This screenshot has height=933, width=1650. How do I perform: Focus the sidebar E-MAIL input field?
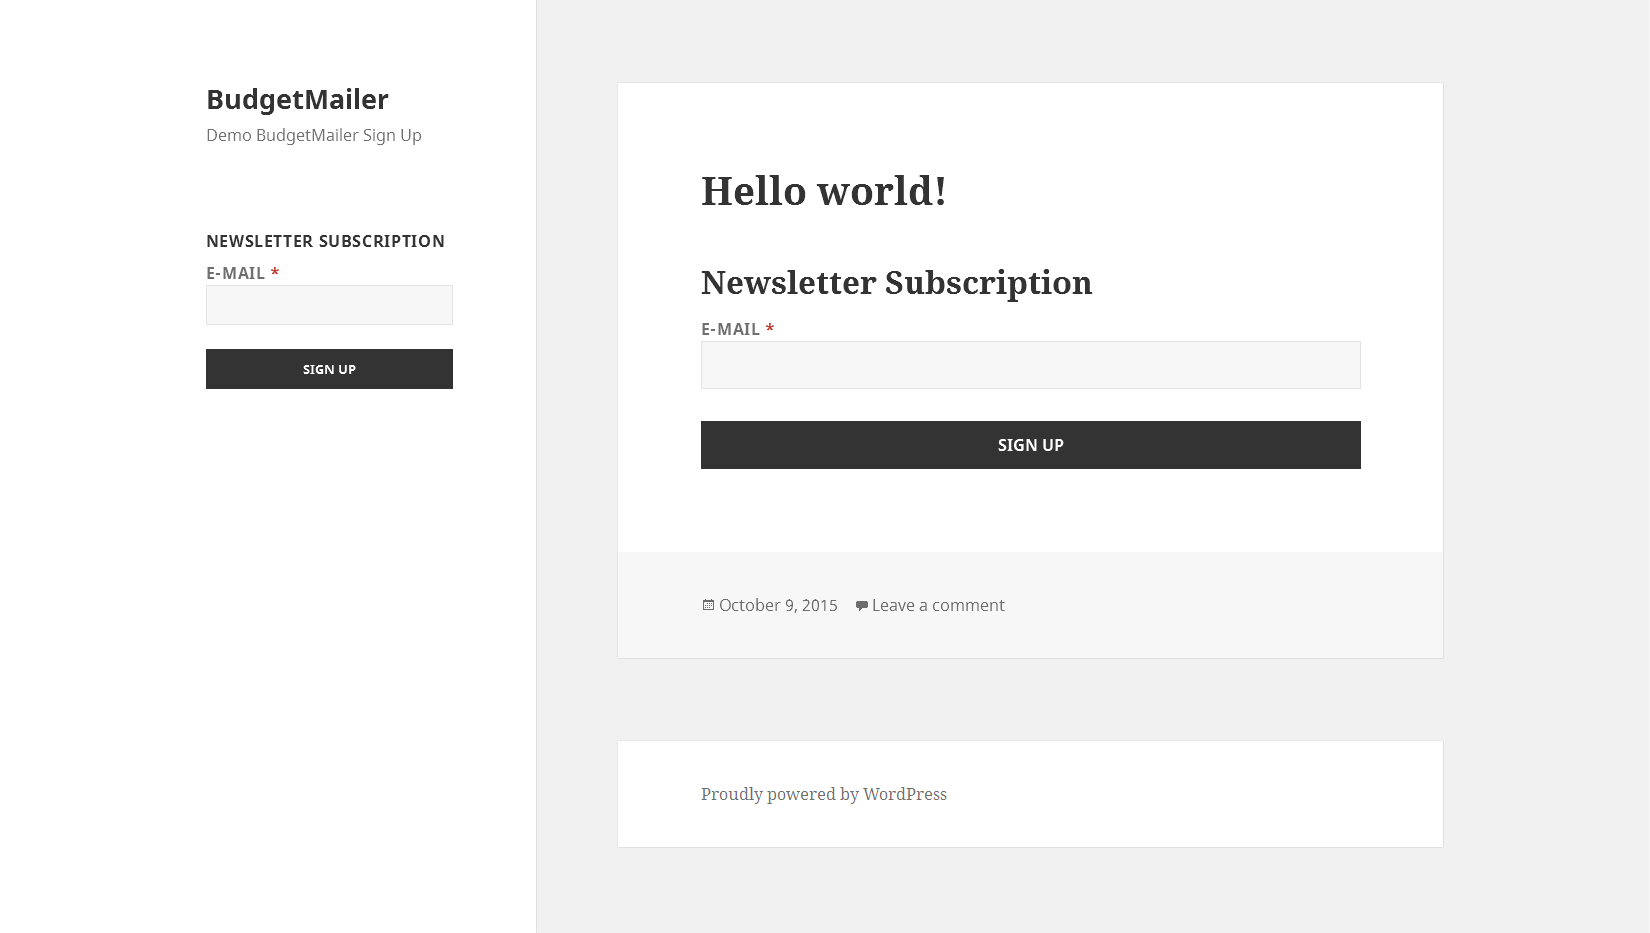click(329, 305)
